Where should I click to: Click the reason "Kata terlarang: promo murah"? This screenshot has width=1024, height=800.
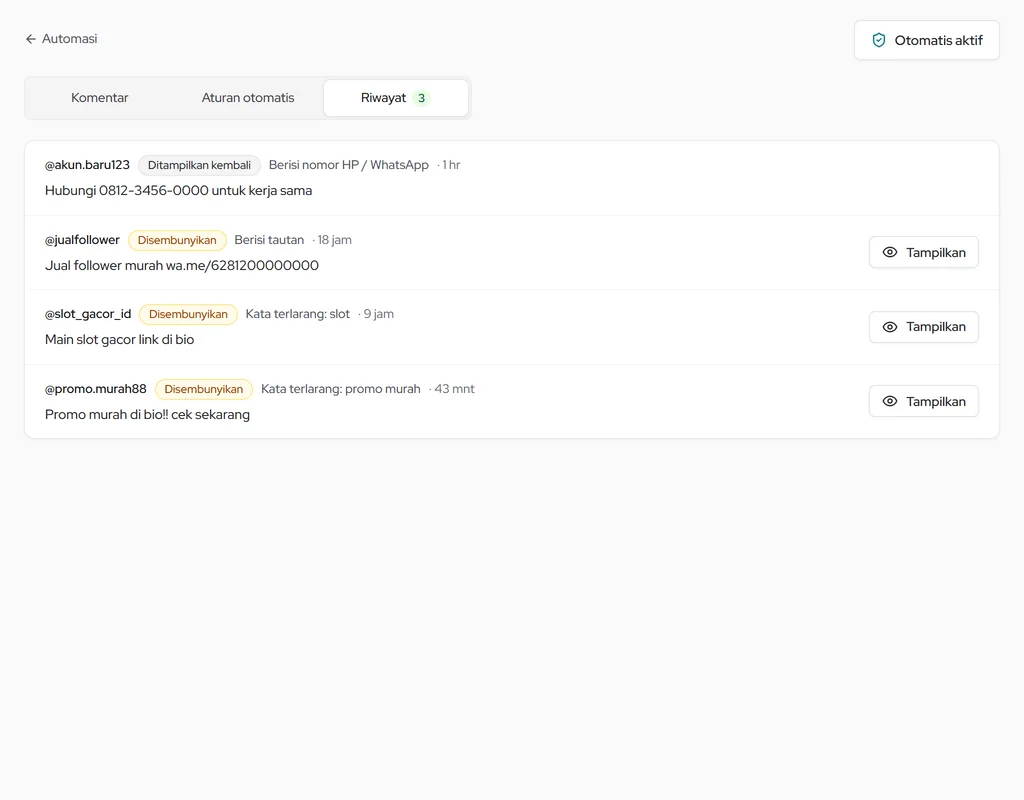tap(341, 389)
